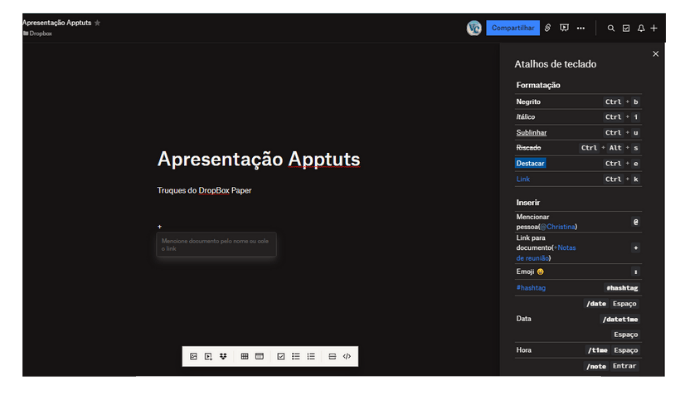
Task: Click the Inserir section heading
Action: (528, 203)
